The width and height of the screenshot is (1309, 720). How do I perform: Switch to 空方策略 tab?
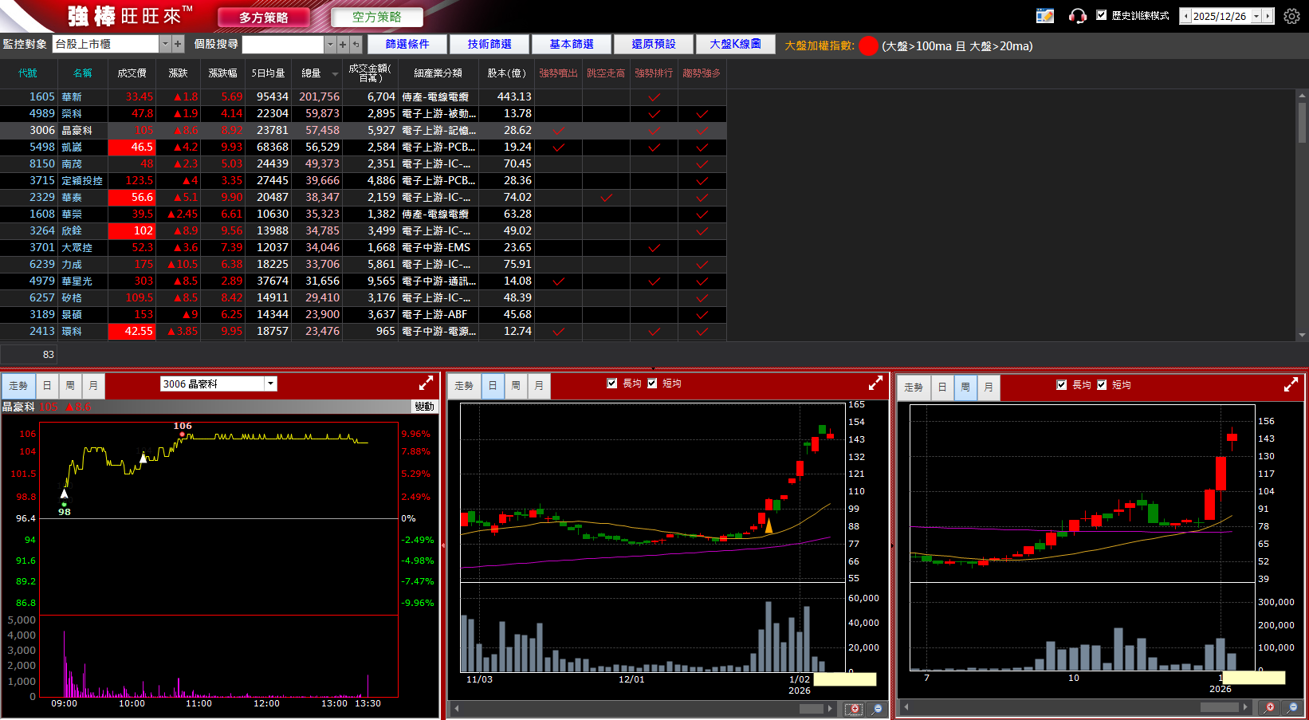377,17
